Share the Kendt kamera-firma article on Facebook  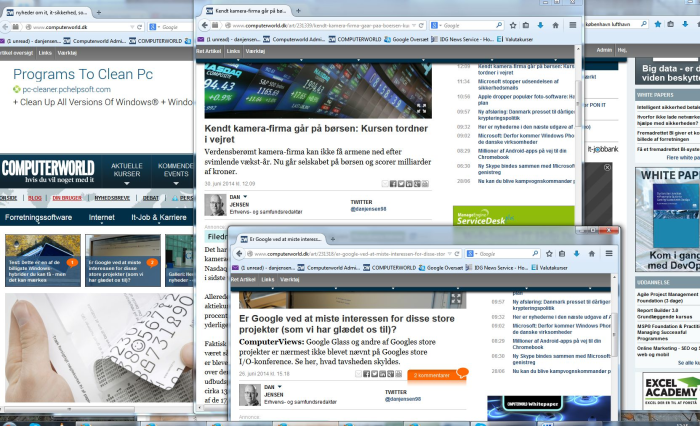[x=393, y=184]
